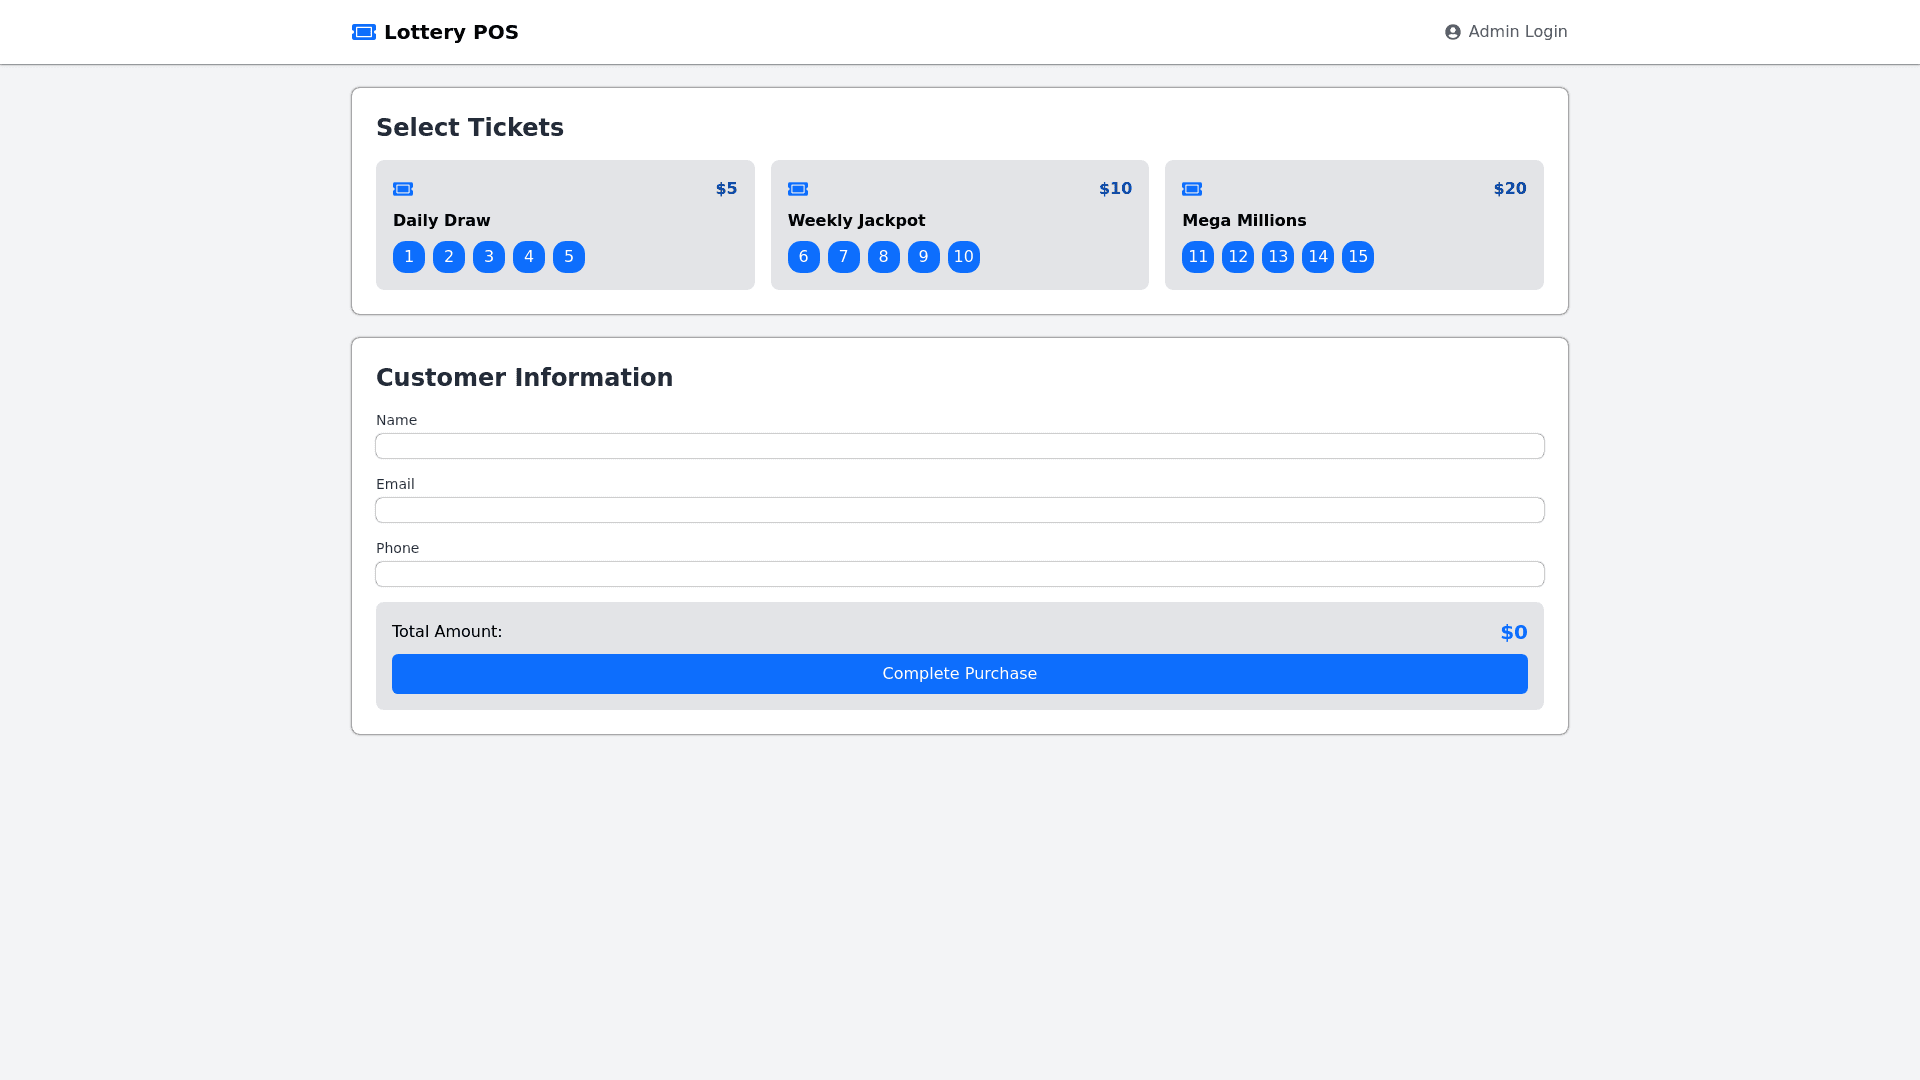Choose number 5 in Daily Draw
The image size is (1920, 1080).
coord(568,257)
